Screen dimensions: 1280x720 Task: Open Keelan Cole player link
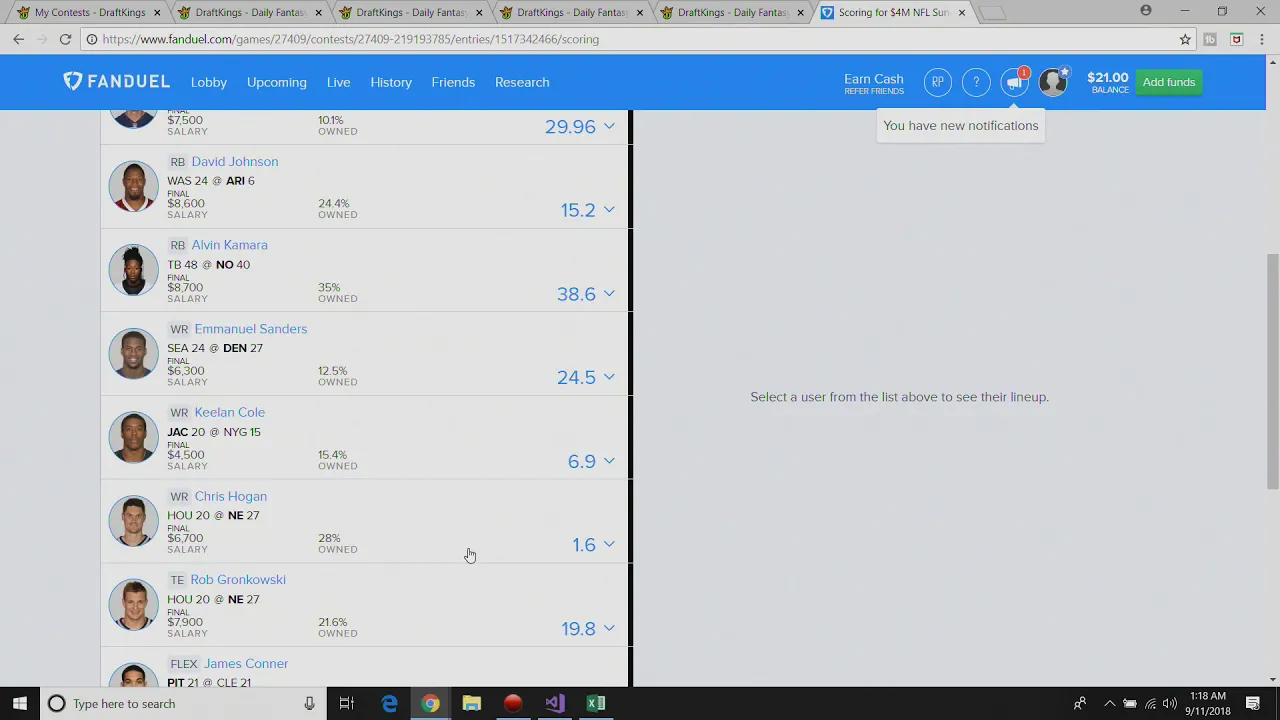[229, 412]
